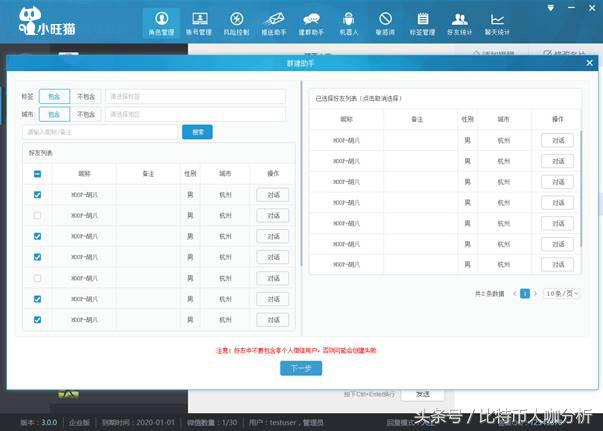This screenshot has height=431, width=603.
Task: Click 微信数量 1/30 in status bar
Action: tap(212, 423)
